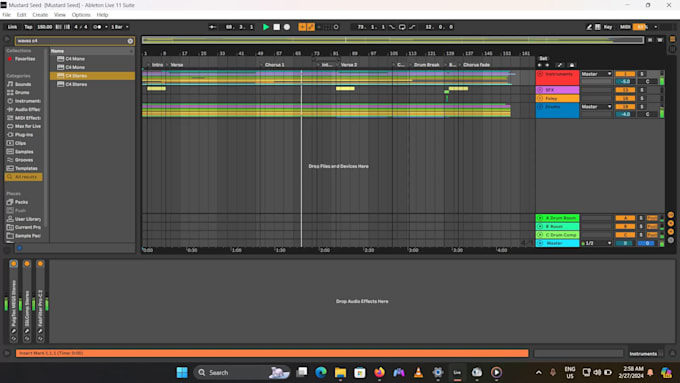The width and height of the screenshot is (680, 383).
Task: Solo the Instruments group track
Action: click(x=642, y=74)
